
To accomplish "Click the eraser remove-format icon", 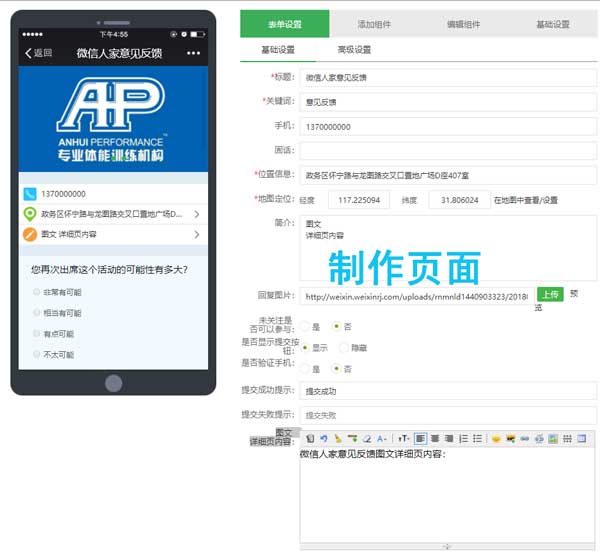I will pyautogui.click(x=367, y=439).
